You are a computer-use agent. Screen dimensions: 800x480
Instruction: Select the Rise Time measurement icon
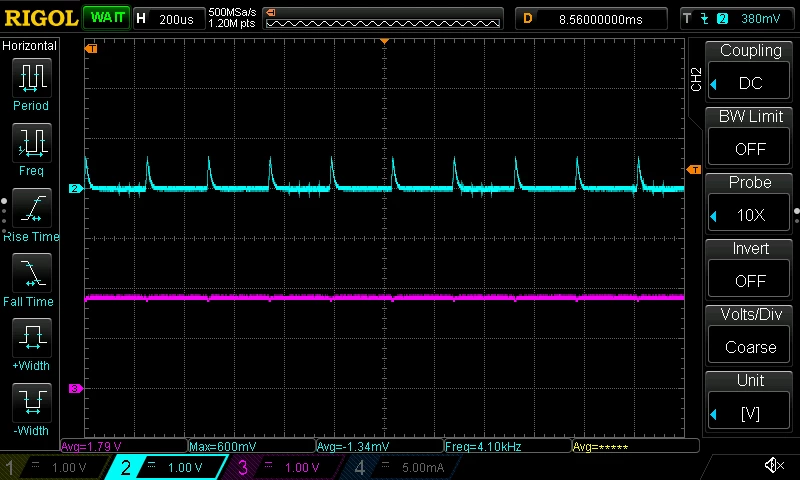click(32, 208)
